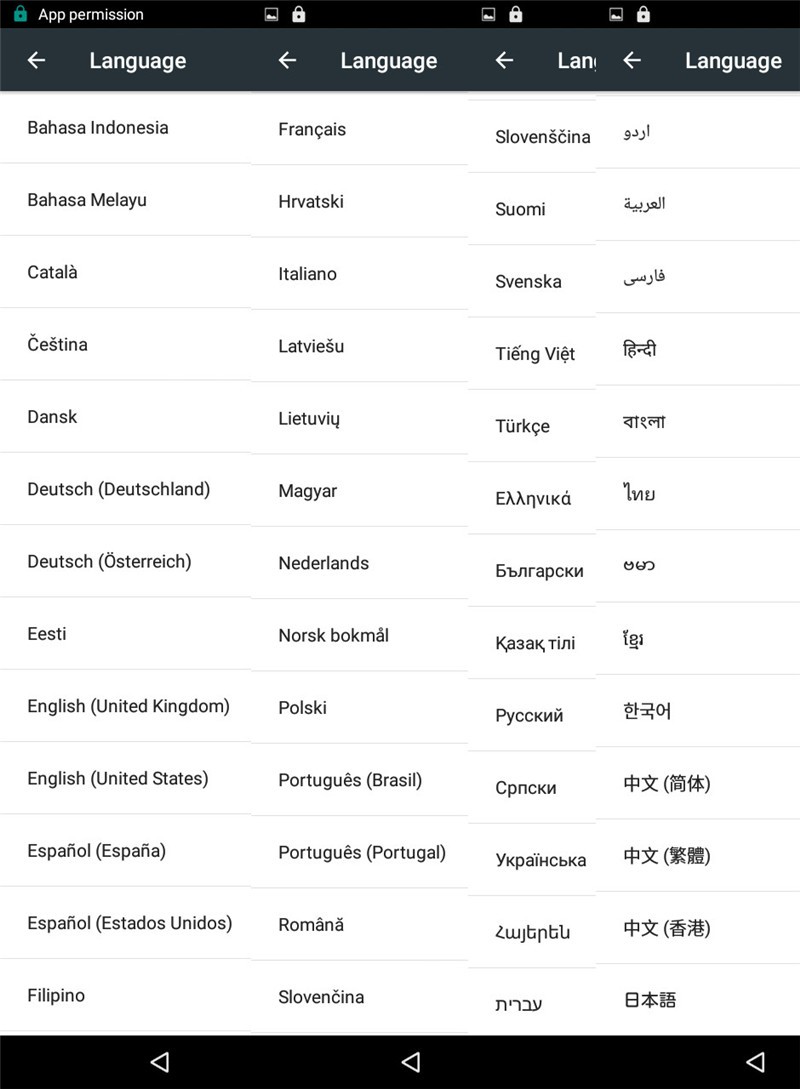The height and width of the screenshot is (1089, 800).
Task: Choose Português (Brasil) language
Action: coord(350,780)
